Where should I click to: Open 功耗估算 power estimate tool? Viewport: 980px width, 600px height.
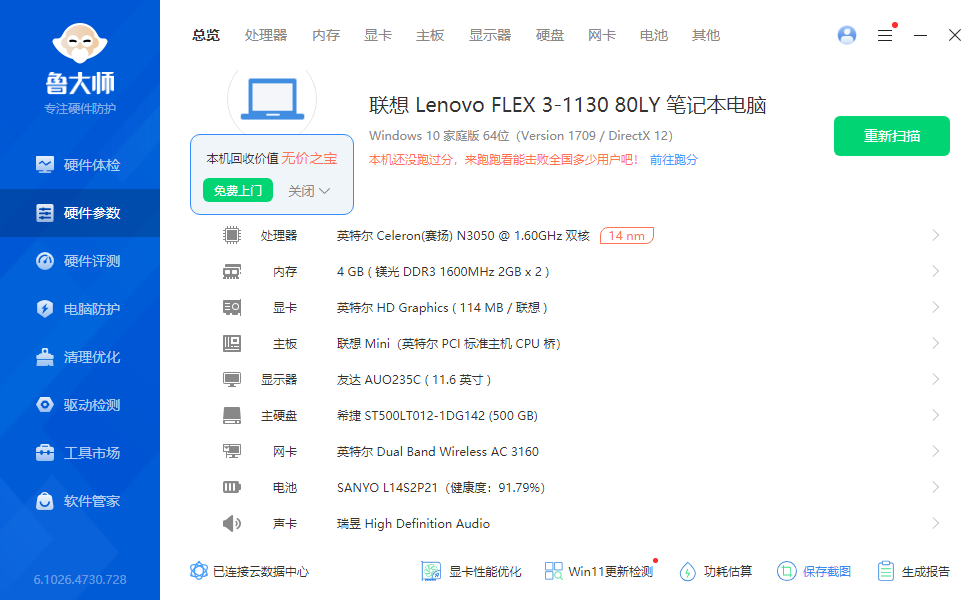tap(716, 571)
